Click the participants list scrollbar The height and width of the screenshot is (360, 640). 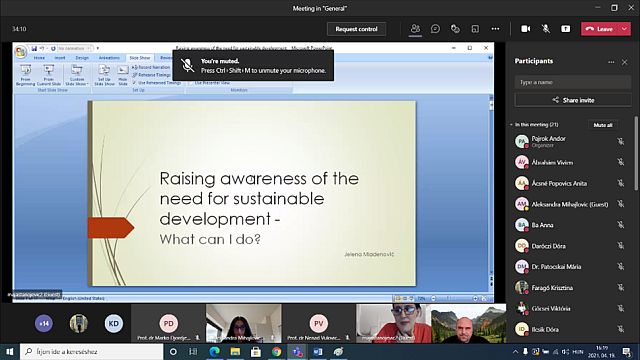(636, 153)
